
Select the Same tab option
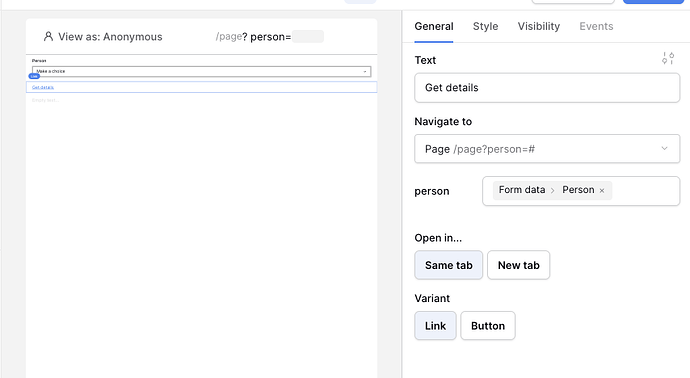pyautogui.click(x=448, y=265)
